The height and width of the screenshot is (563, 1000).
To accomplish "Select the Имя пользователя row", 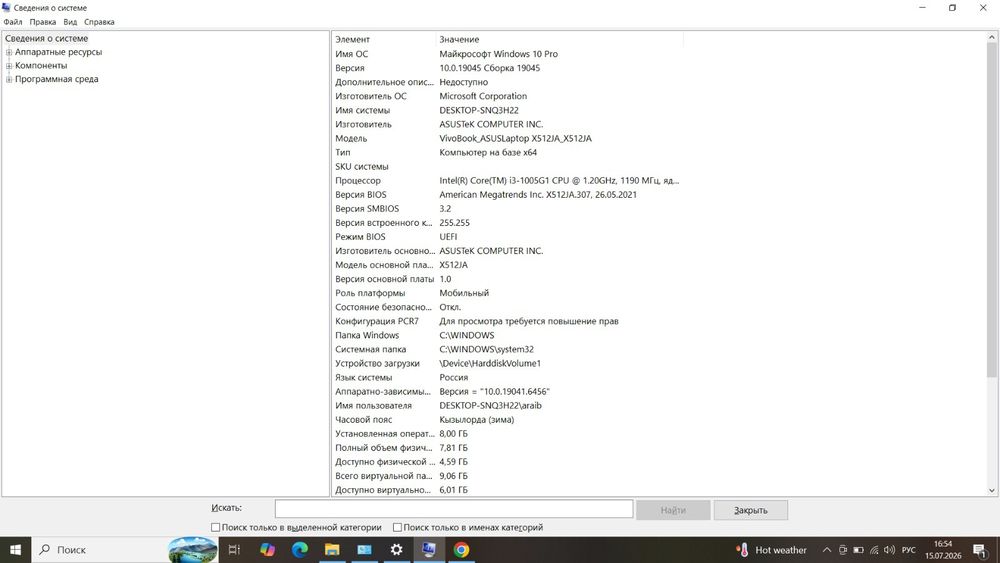I will tap(508, 406).
